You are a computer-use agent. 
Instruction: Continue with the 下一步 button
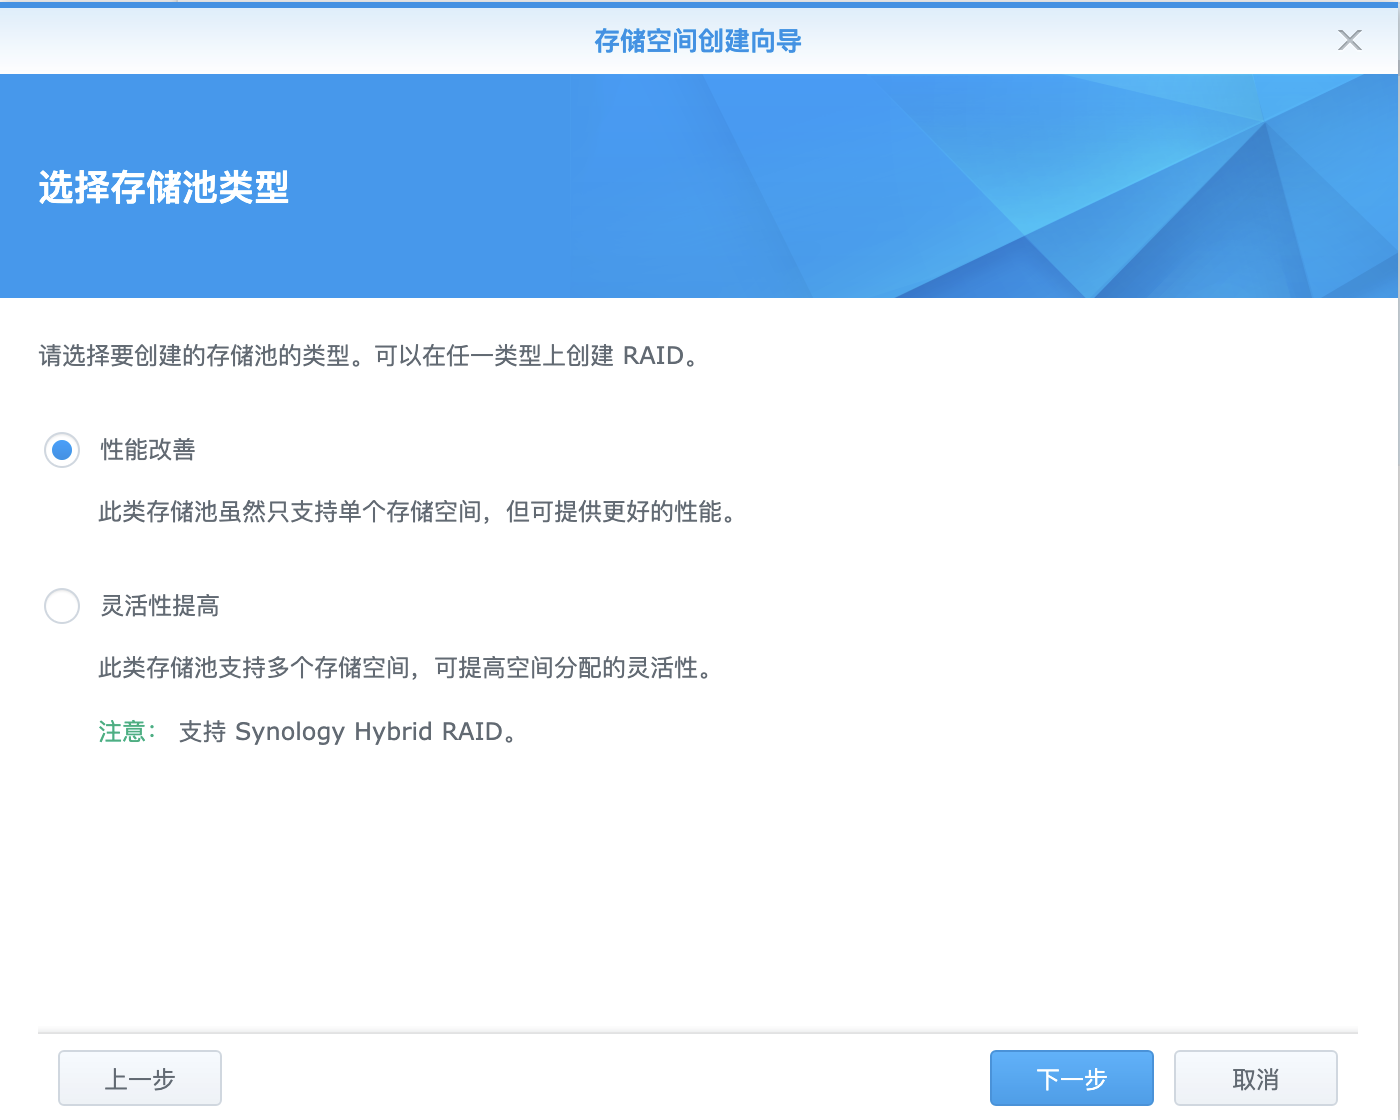[x=1072, y=1078]
